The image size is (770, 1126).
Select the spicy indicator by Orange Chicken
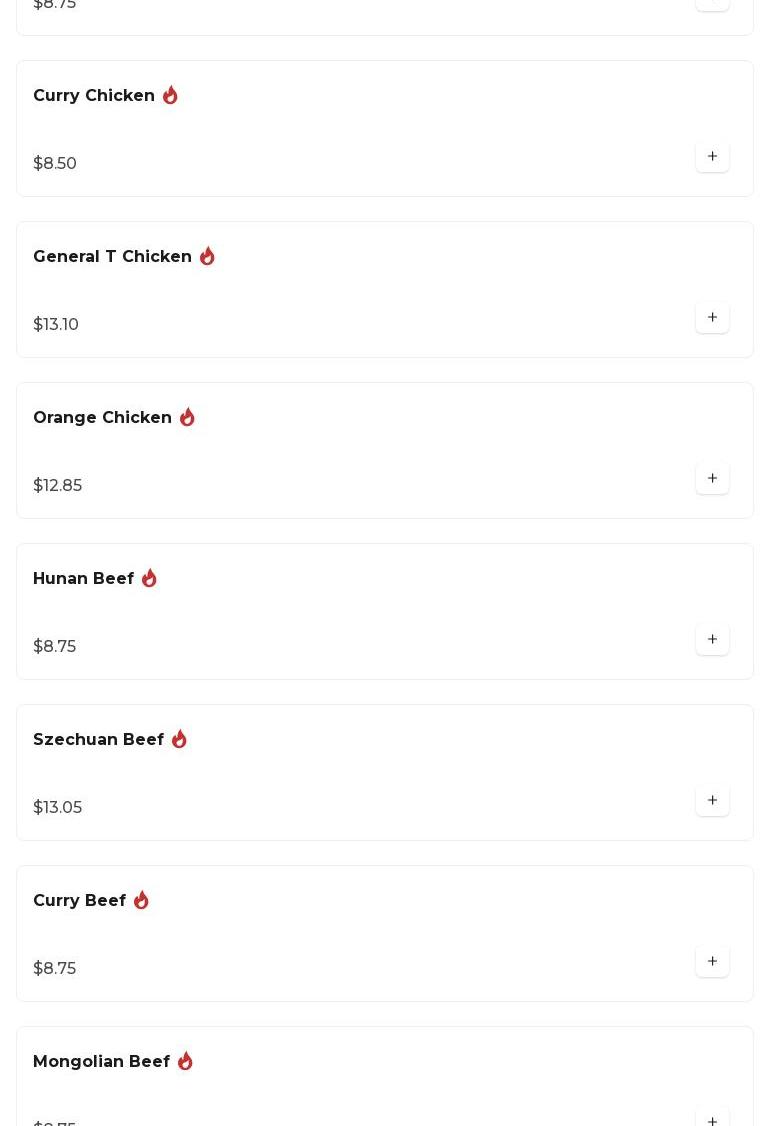coord(187,418)
